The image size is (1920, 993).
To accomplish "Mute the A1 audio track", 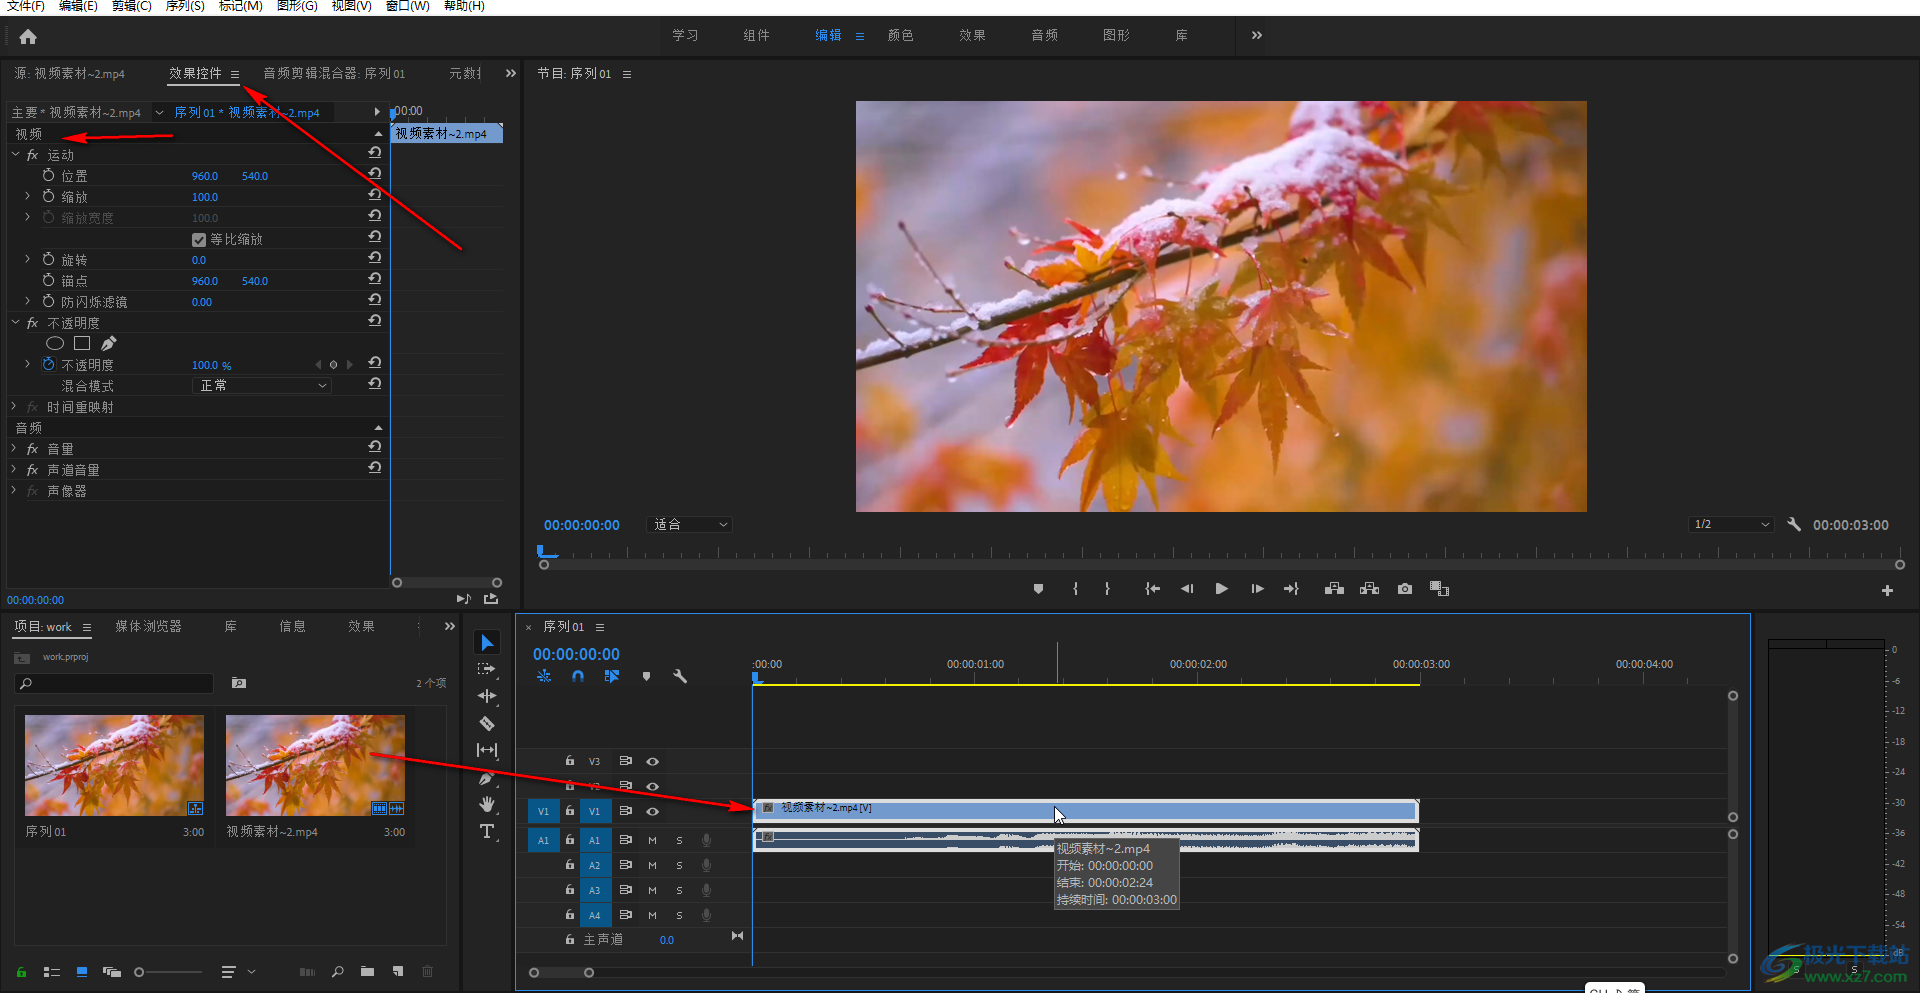I will coord(652,841).
